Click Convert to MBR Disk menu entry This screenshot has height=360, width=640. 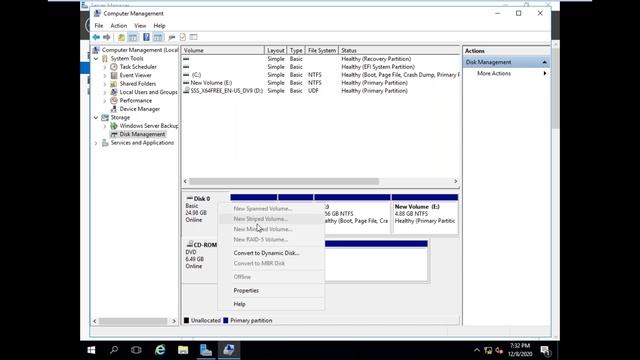[271, 263]
